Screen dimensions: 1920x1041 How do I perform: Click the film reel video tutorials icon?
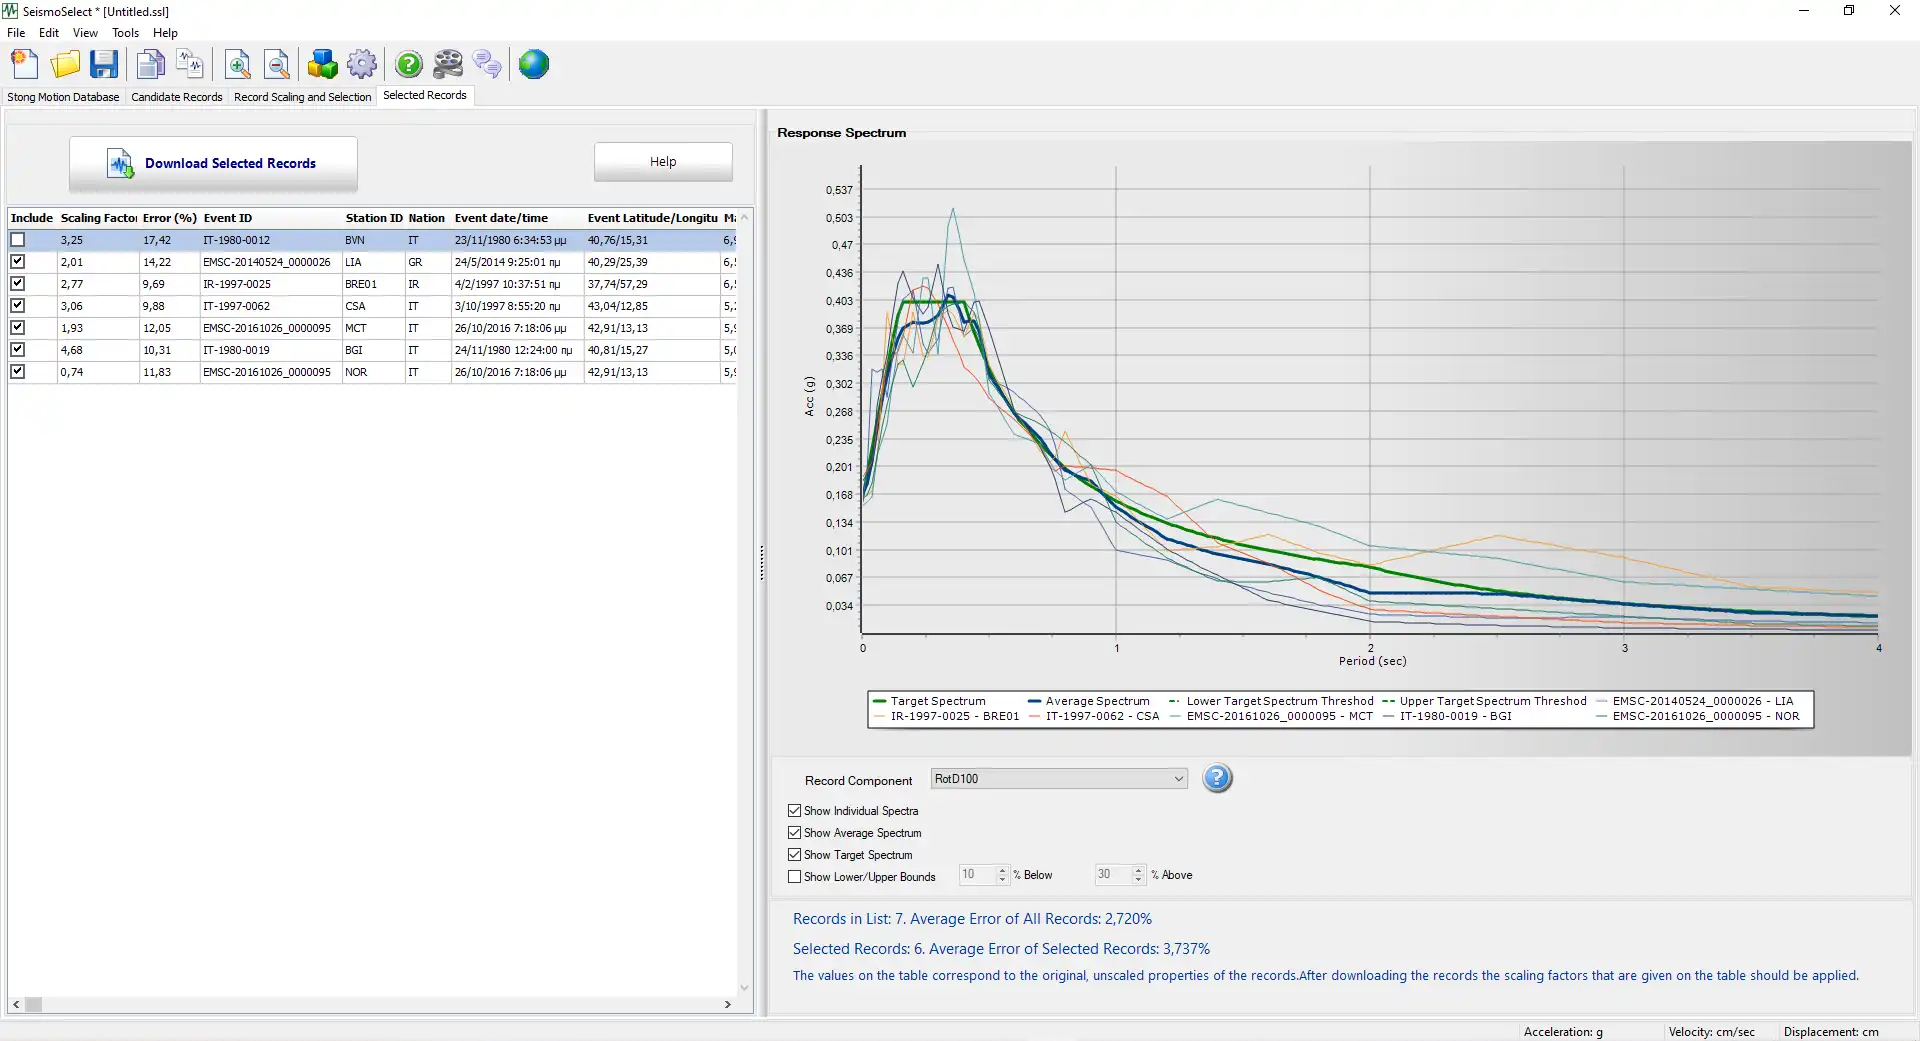click(448, 65)
